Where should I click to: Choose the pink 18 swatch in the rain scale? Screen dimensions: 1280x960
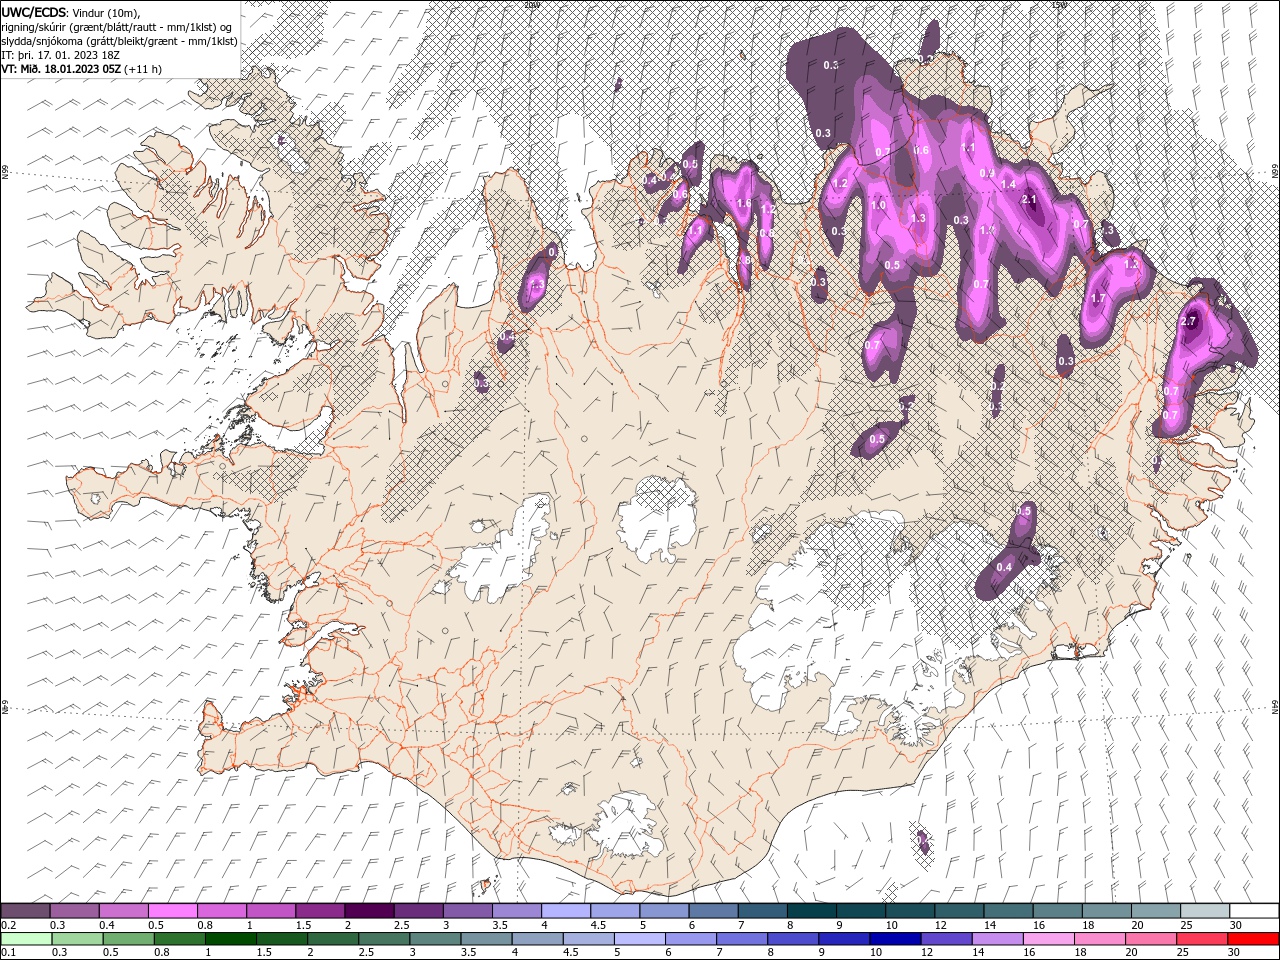[x=1100, y=939]
